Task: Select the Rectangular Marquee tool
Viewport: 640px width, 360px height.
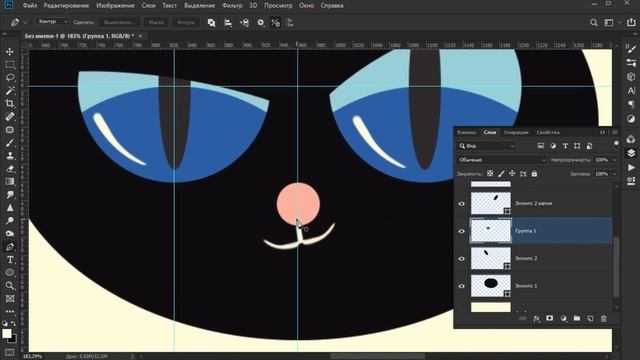Action: (x=10, y=65)
